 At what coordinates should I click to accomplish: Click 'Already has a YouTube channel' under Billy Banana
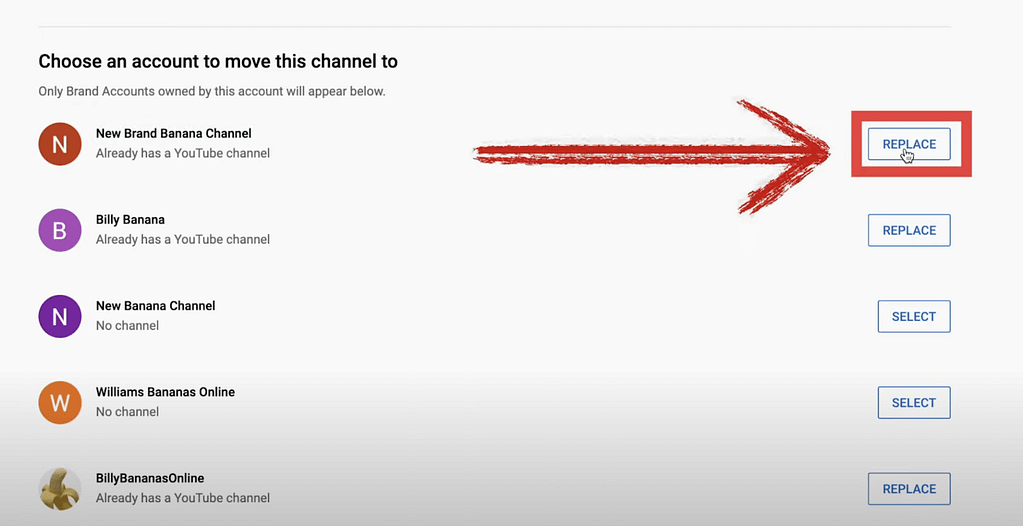(x=182, y=240)
